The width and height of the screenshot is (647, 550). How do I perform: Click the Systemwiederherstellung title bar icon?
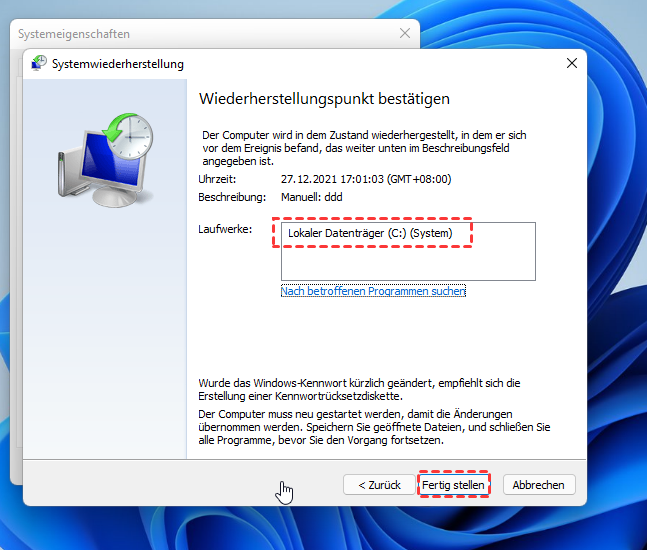39,63
